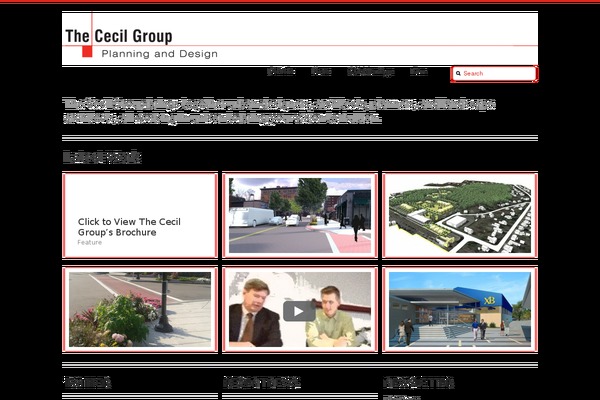Screen dimensions: 600x400
Task: Click the Feature label under brochure title
Action: (x=90, y=242)
